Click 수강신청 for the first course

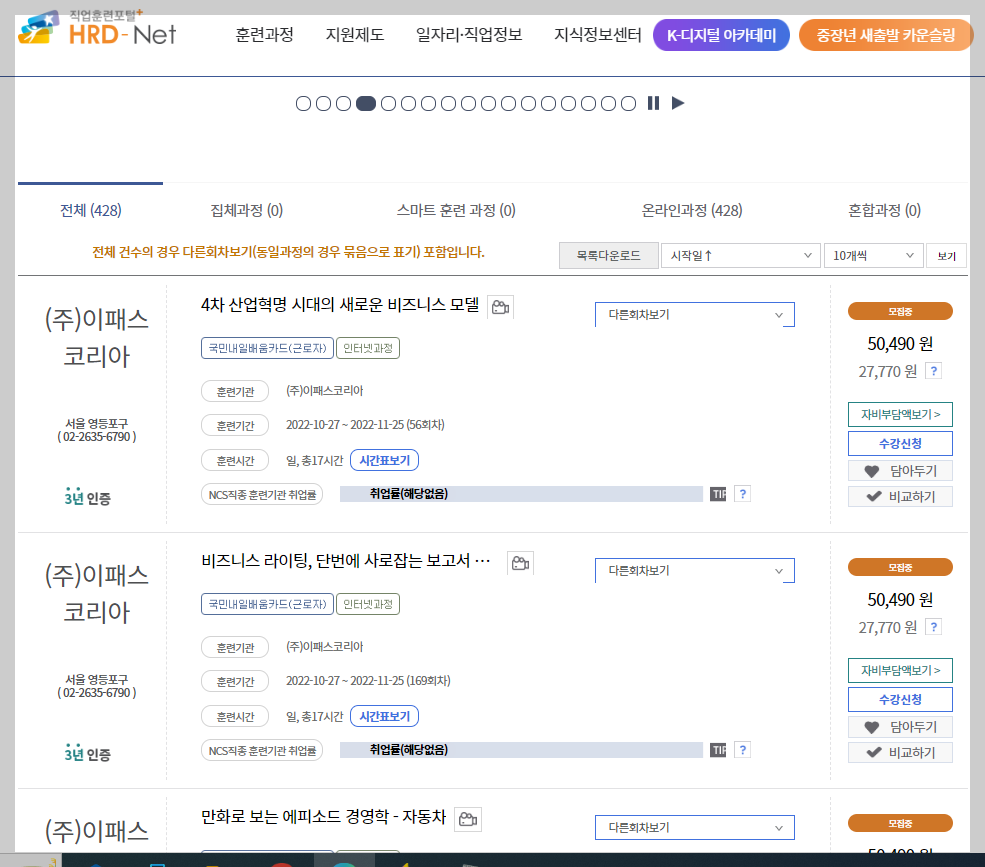click(900, 444)
